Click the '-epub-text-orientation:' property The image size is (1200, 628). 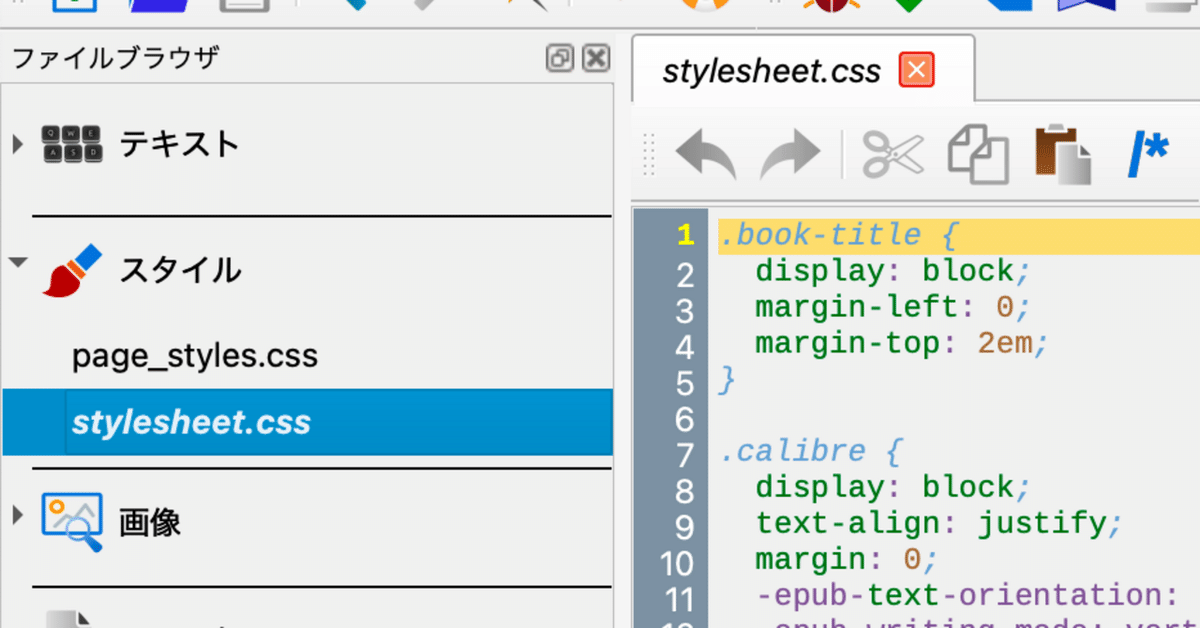click(x=967, y=596)
